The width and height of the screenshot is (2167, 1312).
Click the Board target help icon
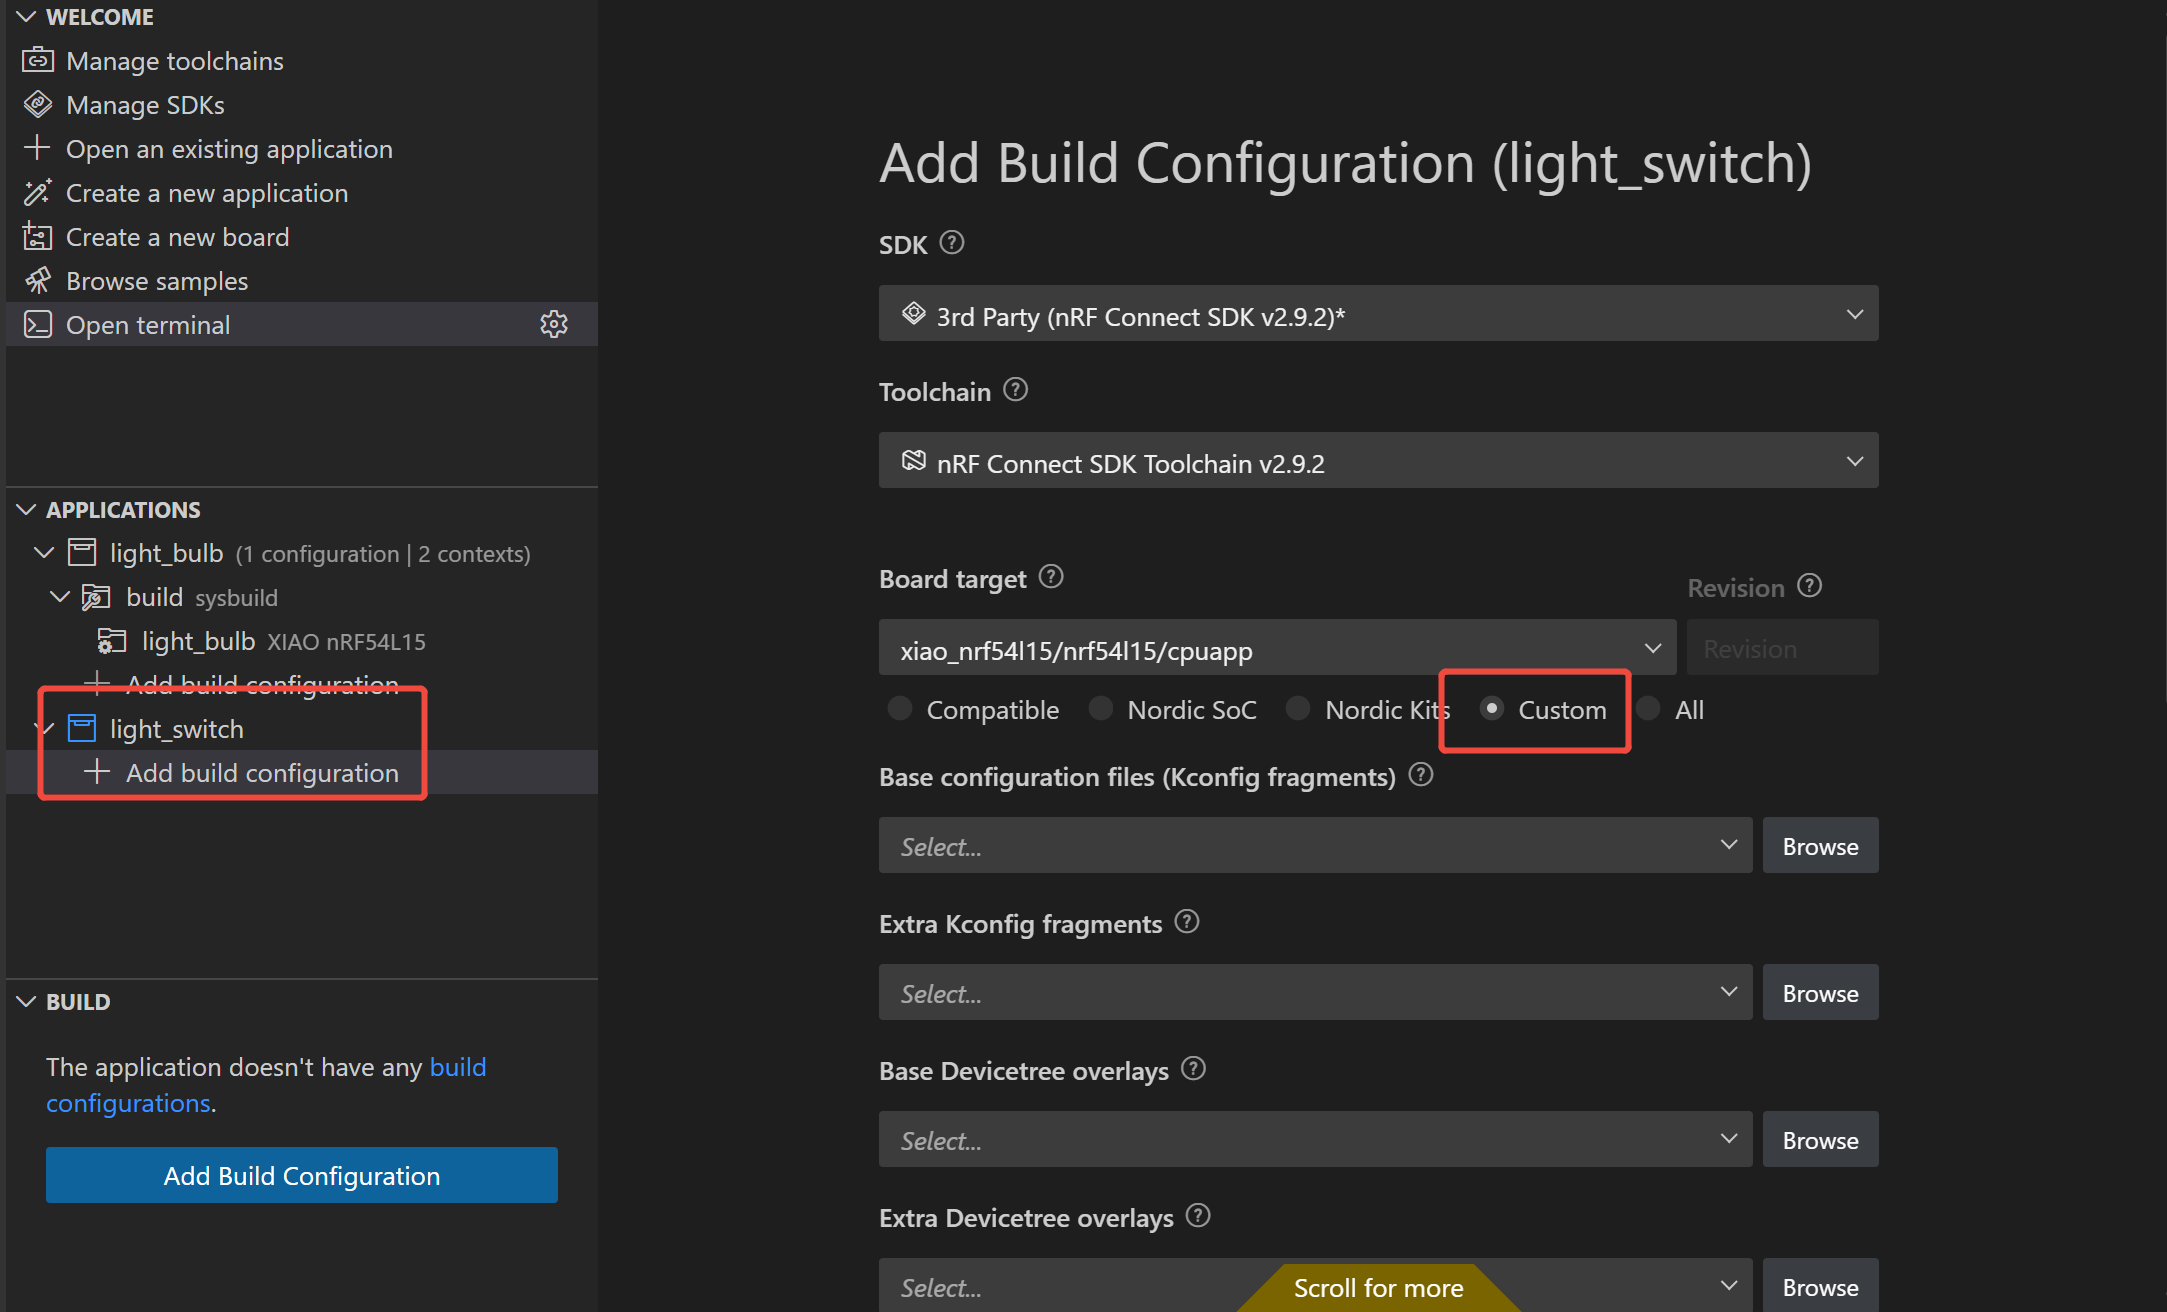coord(1051,577)
